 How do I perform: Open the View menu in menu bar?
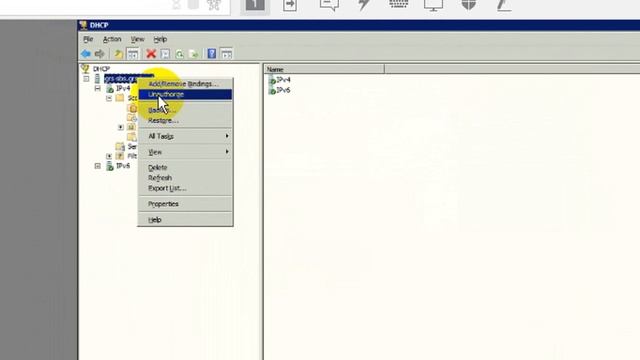click(138, 39)
